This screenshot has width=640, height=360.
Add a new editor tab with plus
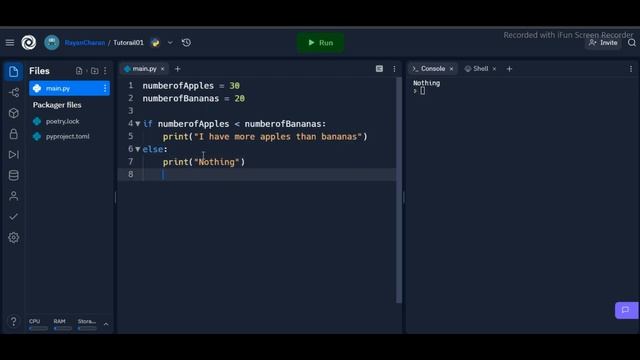178,69
